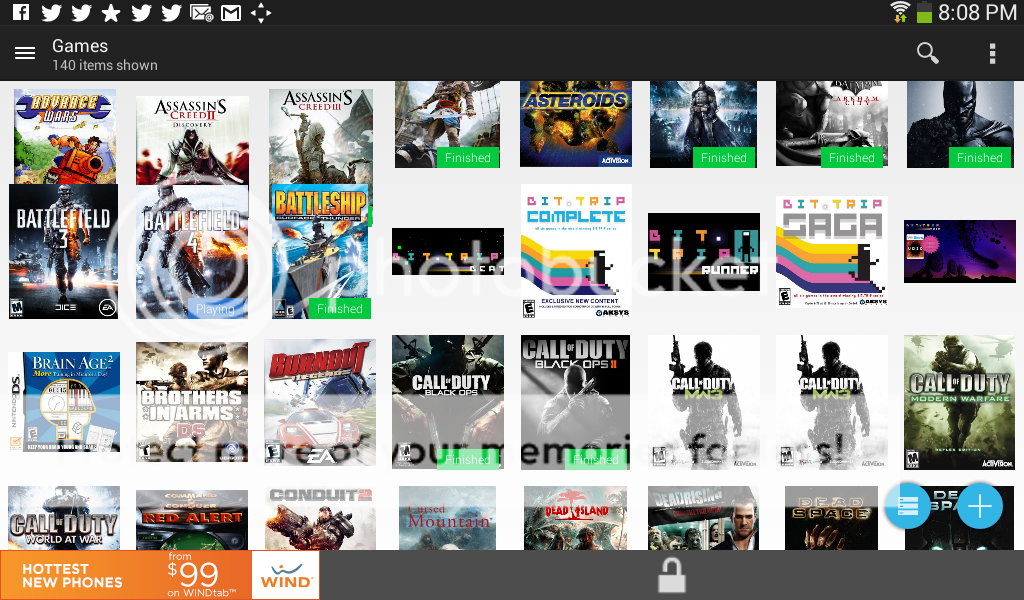Open Call of Duty World at War cover

[x=64, y=518]
